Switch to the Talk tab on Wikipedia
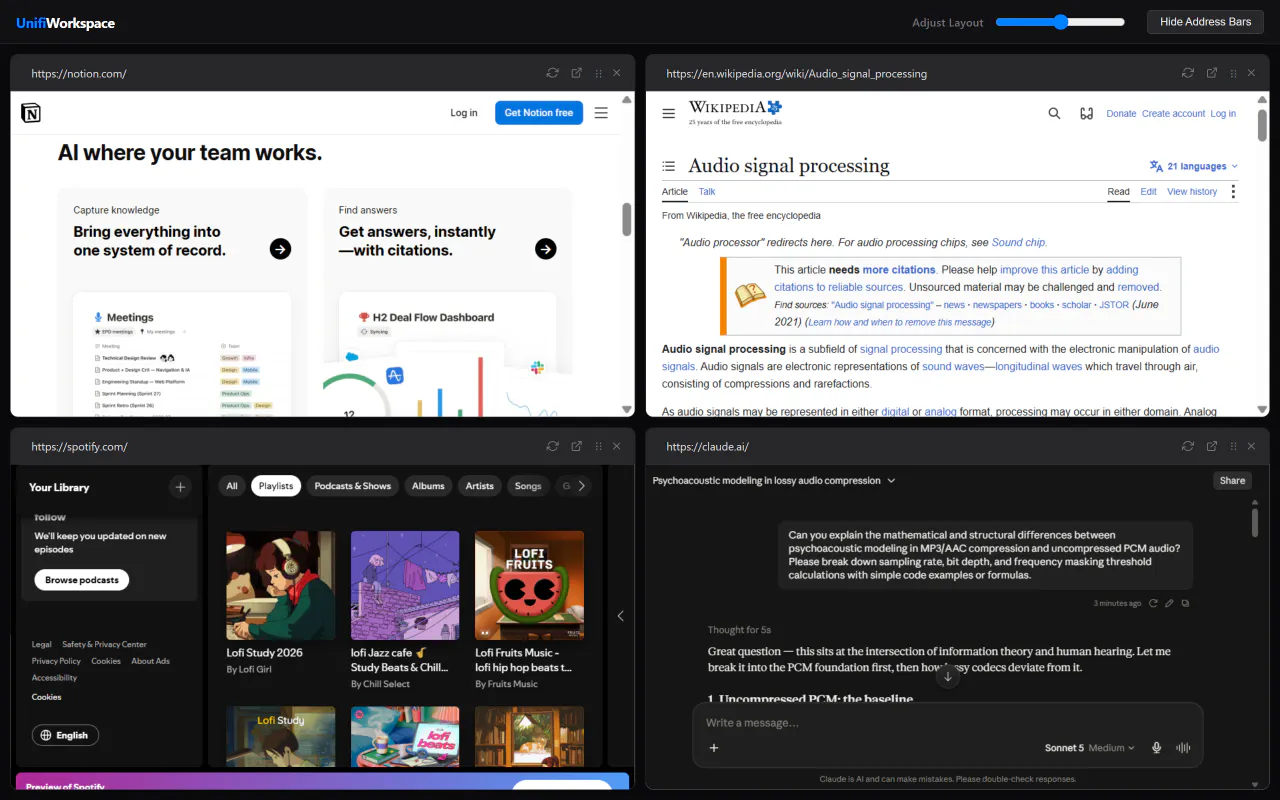The width and height of the screenshot is (1280, 800). coord(707,191)
